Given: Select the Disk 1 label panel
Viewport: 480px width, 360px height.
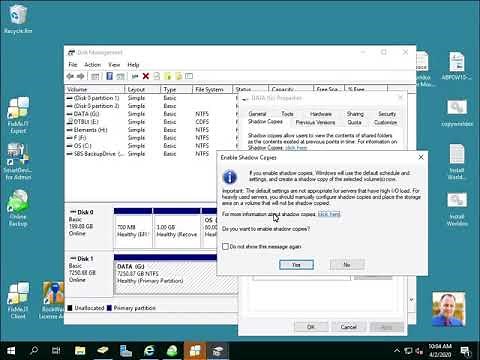Looking at the screenshot, I should (89, 274).
